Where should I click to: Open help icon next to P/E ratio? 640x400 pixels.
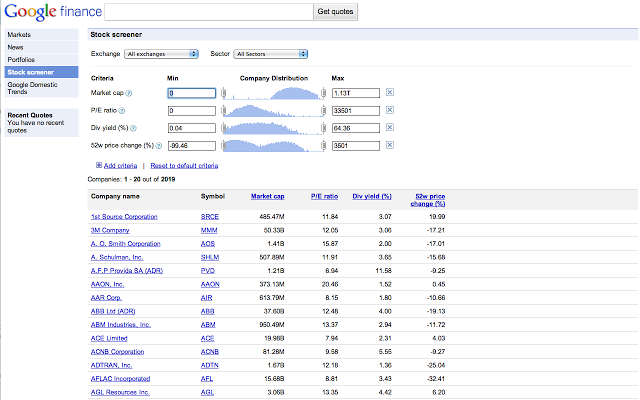(124, 111)
